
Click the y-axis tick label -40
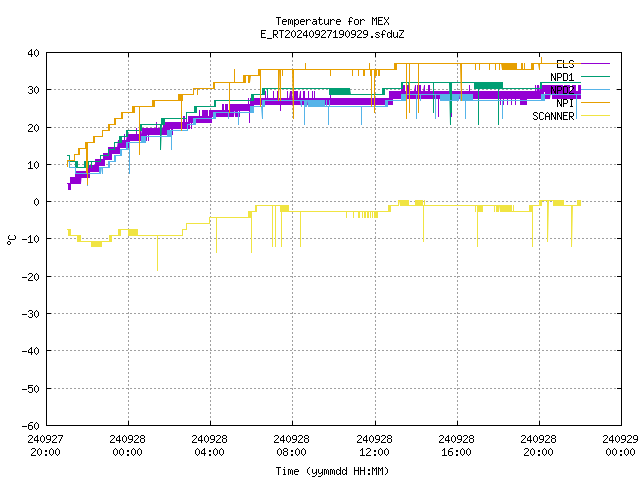(31, 351)
